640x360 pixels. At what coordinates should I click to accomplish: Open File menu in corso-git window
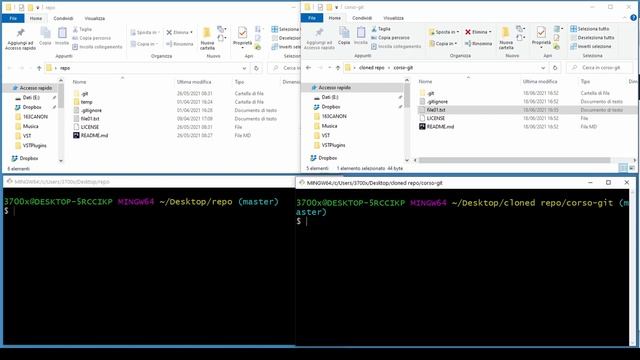(x=312, y=18)
